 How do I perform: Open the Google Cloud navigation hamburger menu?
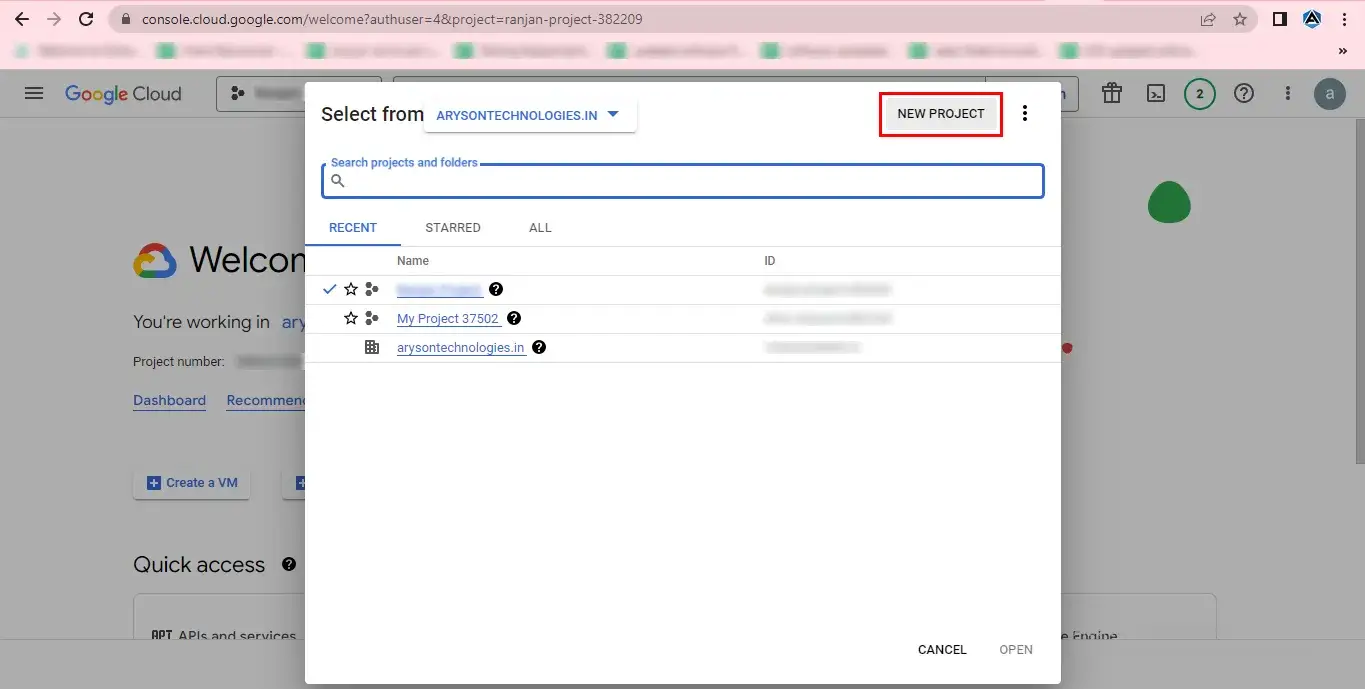pos(34,93)
